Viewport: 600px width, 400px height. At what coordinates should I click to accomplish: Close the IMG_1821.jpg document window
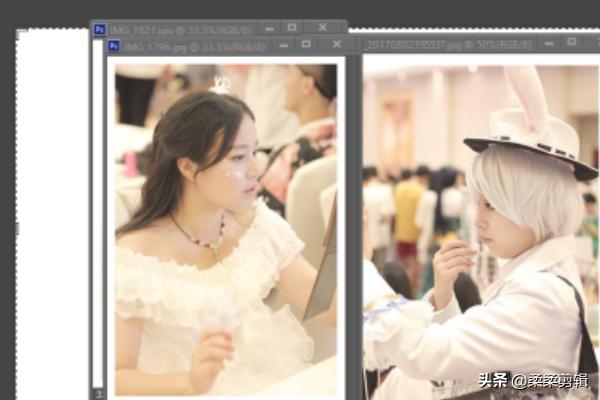point(322,28)
